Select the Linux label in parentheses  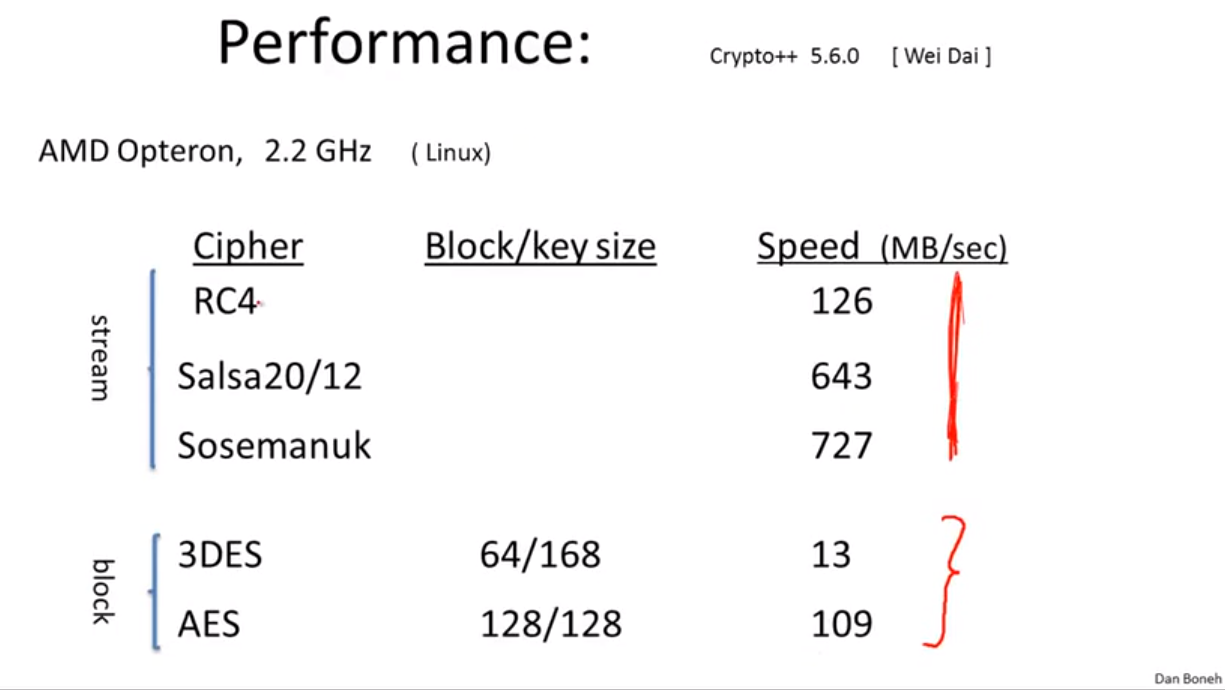click(450, 154)
